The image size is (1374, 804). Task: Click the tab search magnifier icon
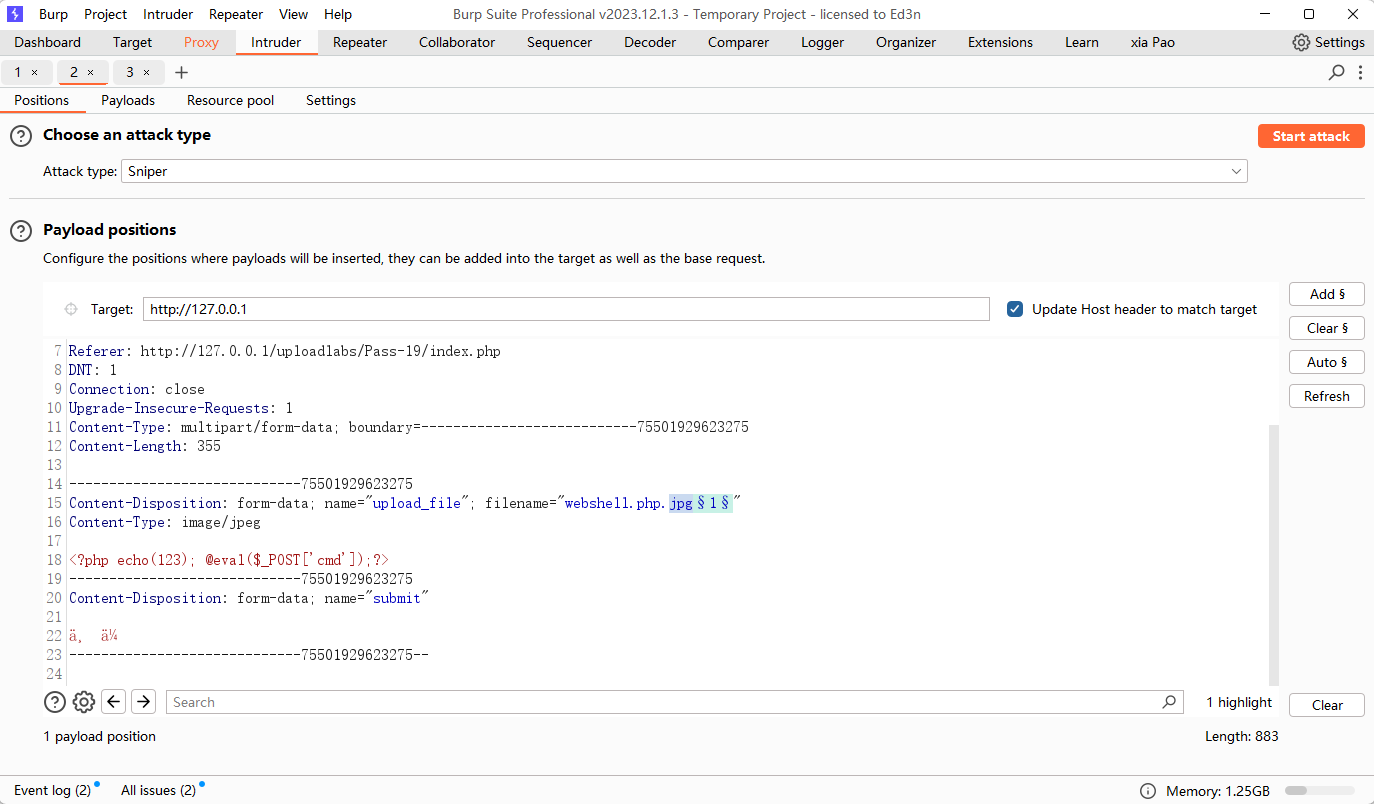pyautogui.click(x=1336, y=72)
